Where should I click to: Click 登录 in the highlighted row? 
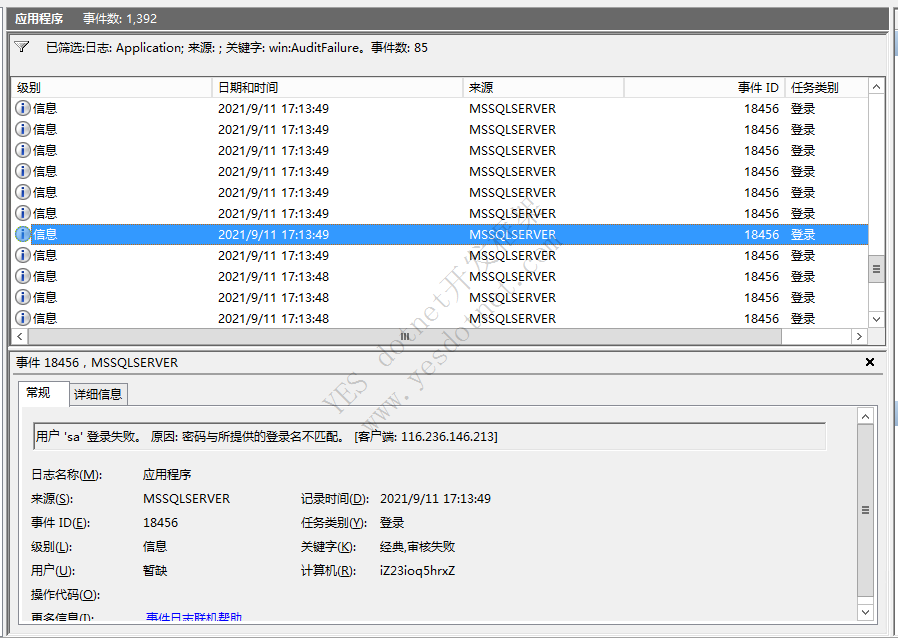tap(803, 234)
